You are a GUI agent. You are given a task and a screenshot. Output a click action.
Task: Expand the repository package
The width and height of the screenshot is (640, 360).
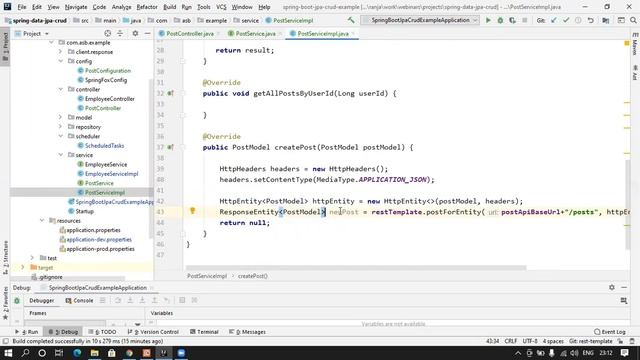(60, 127)
